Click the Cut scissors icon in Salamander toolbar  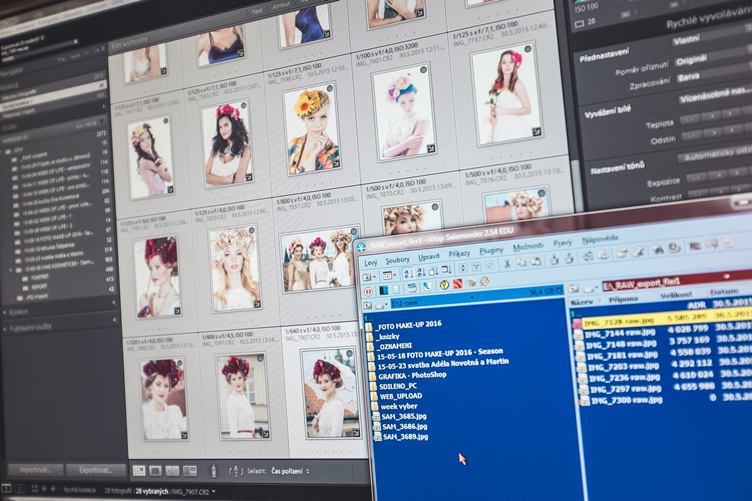[507, 263]
